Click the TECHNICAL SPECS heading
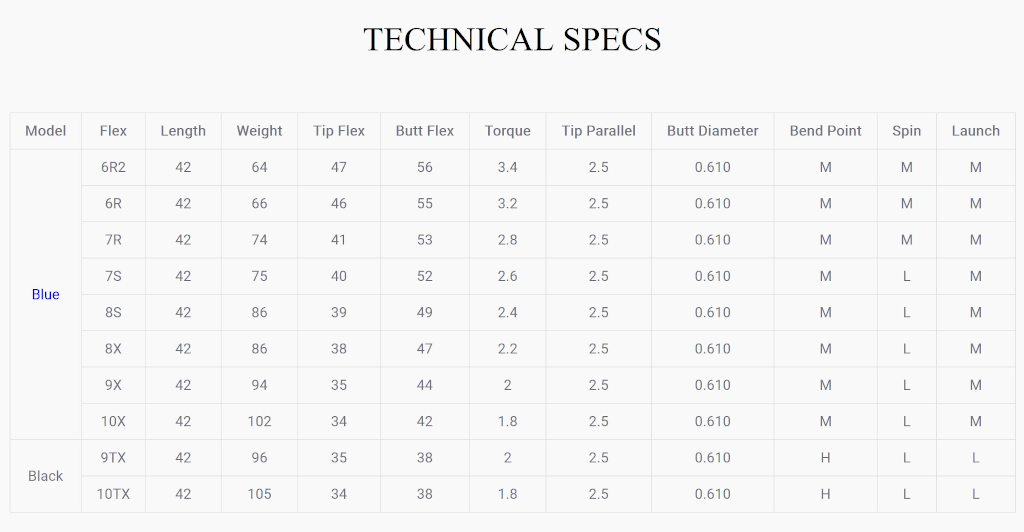 pyautogui.click(x=512, y=40)
